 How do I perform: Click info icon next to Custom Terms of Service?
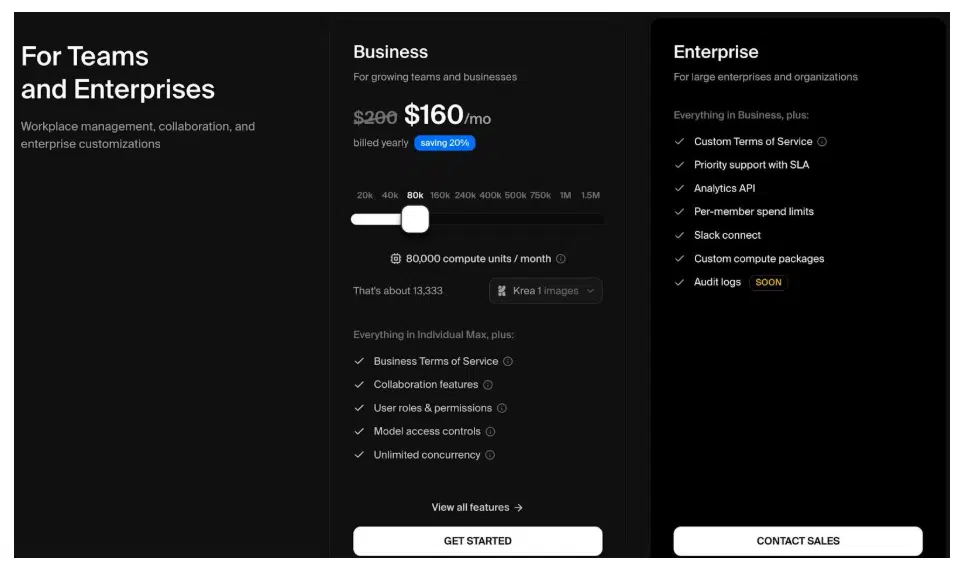coord(822,142)
